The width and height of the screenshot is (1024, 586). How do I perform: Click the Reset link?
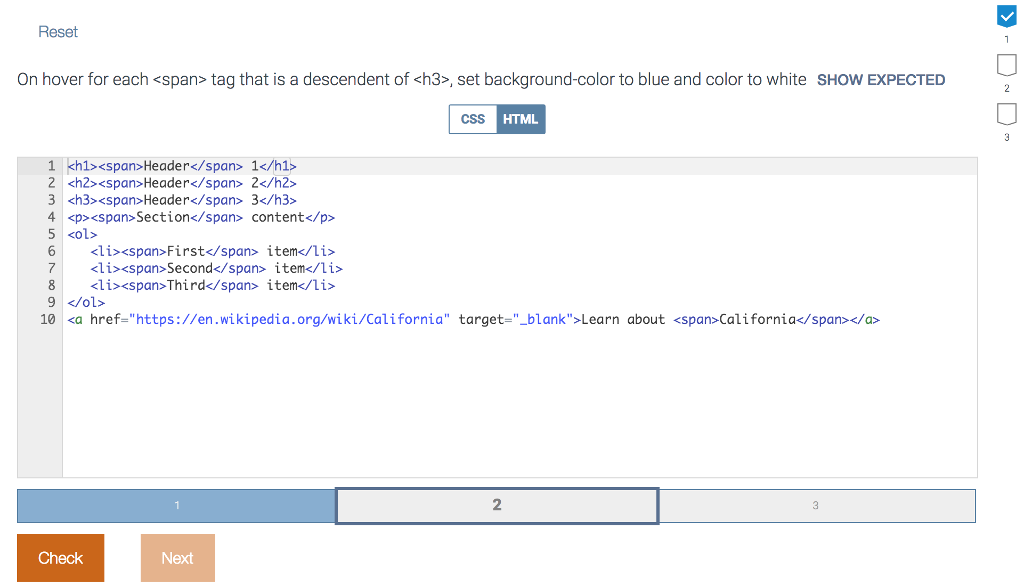pyautogui.click(x=57, y=31)
